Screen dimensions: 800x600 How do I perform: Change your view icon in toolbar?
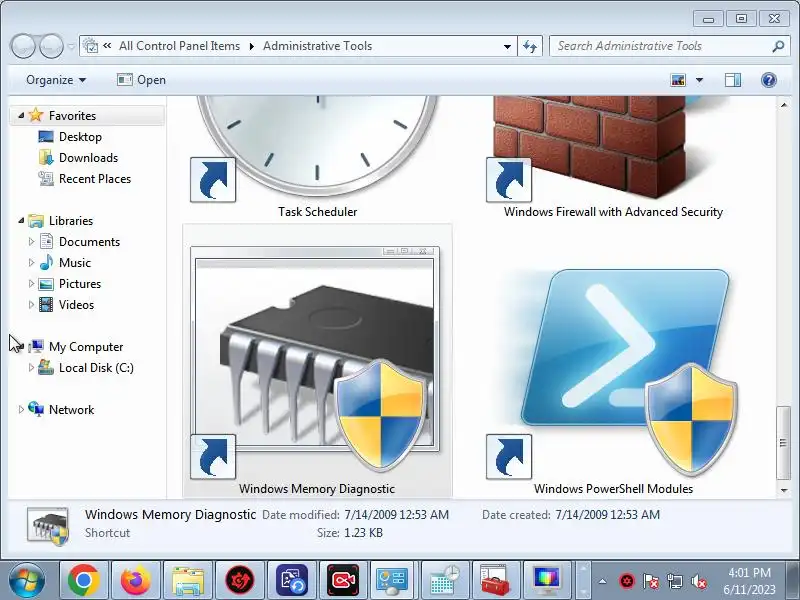tap(678, 80)
